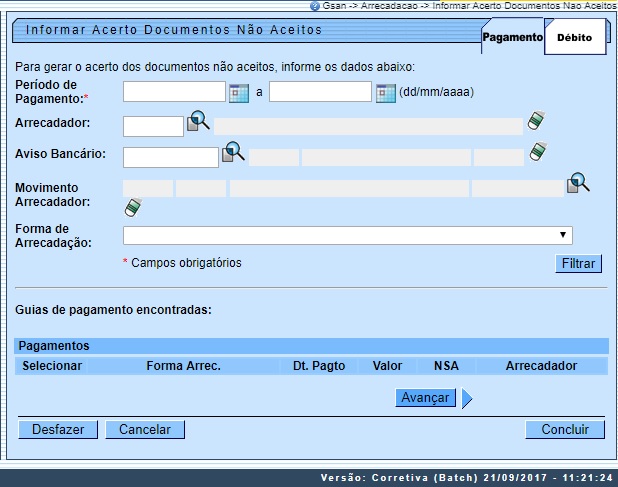Clear Movimento Arrecadador with the eraser icon
The image size is (618, 487).
[130, 207]
